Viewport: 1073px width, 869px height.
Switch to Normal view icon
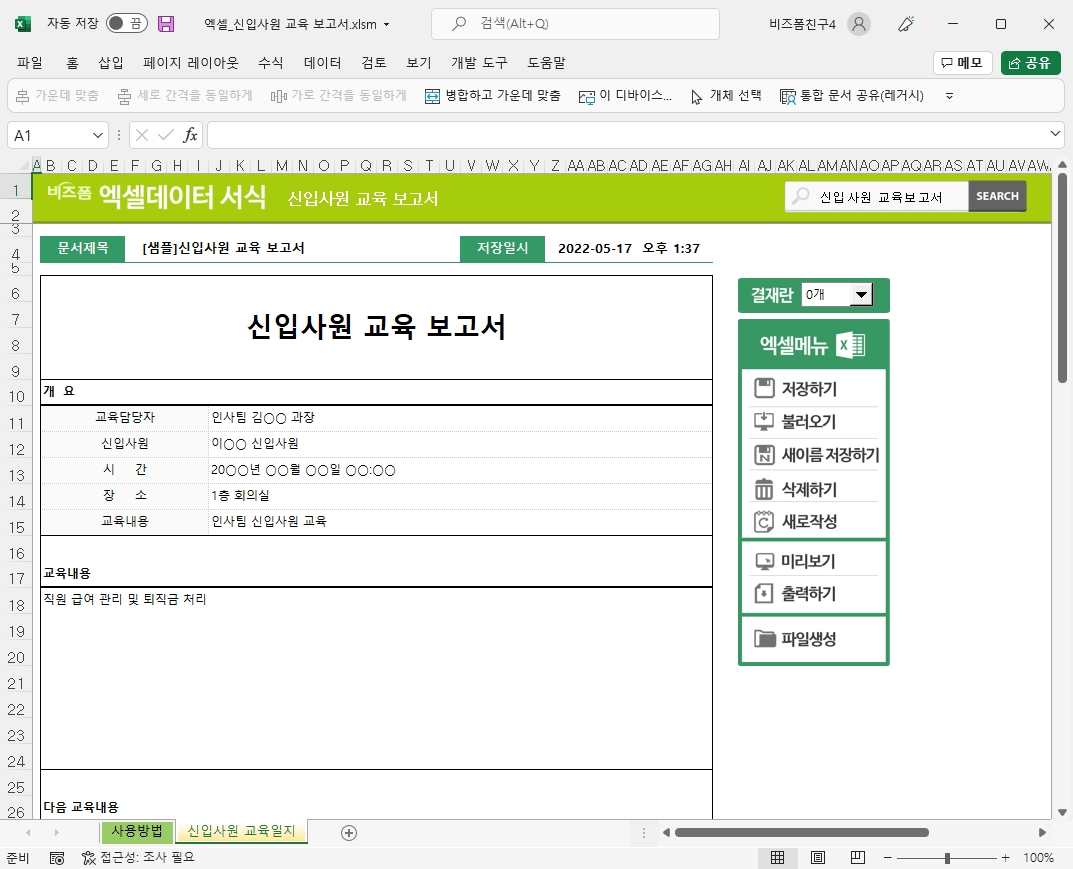pyautogui.click(x=777, y=857)
